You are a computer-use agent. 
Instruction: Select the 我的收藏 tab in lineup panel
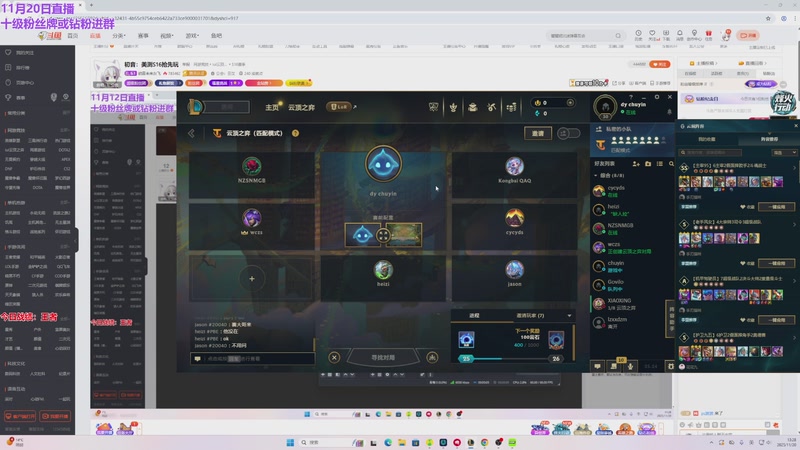(x=707, y=139)
